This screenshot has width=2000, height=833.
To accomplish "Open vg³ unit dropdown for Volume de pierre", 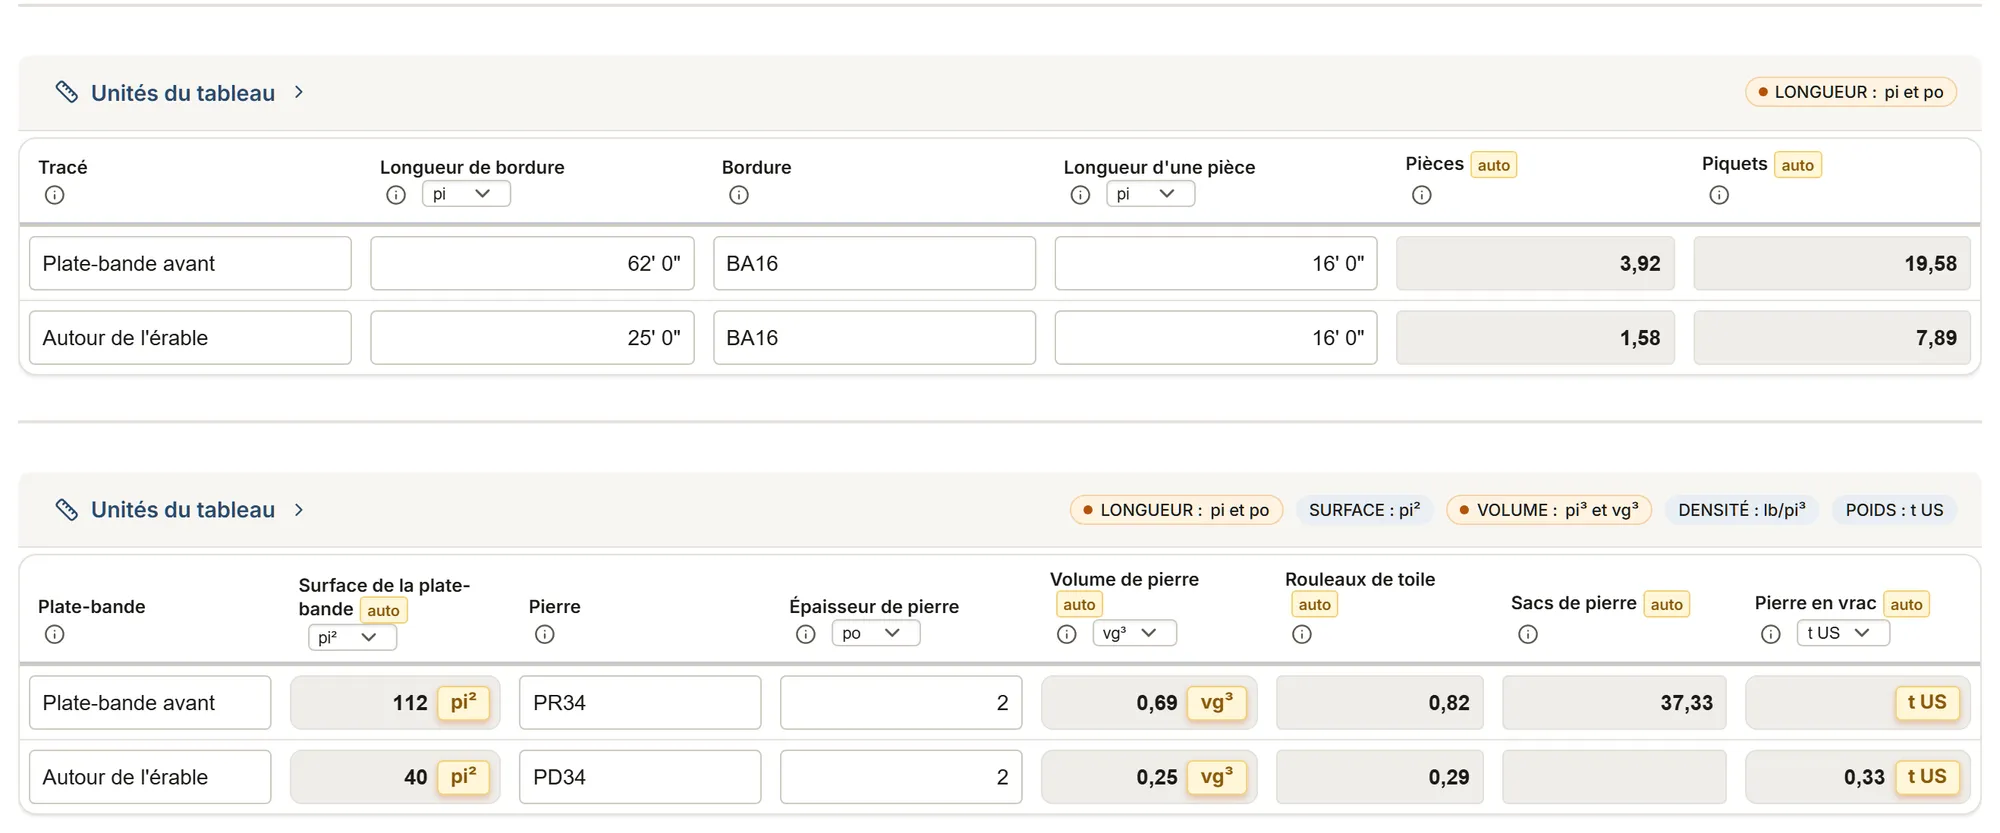I will pyautogui.click(x=1134, y=633).
